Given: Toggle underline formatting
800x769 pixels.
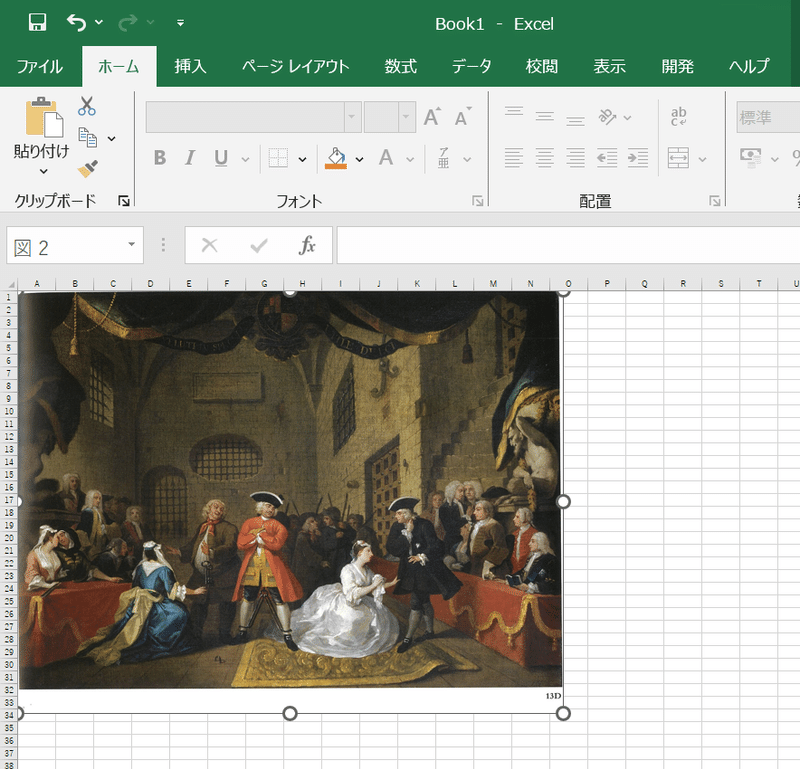Looking at the screenshot, I should (x=221, y=158).
